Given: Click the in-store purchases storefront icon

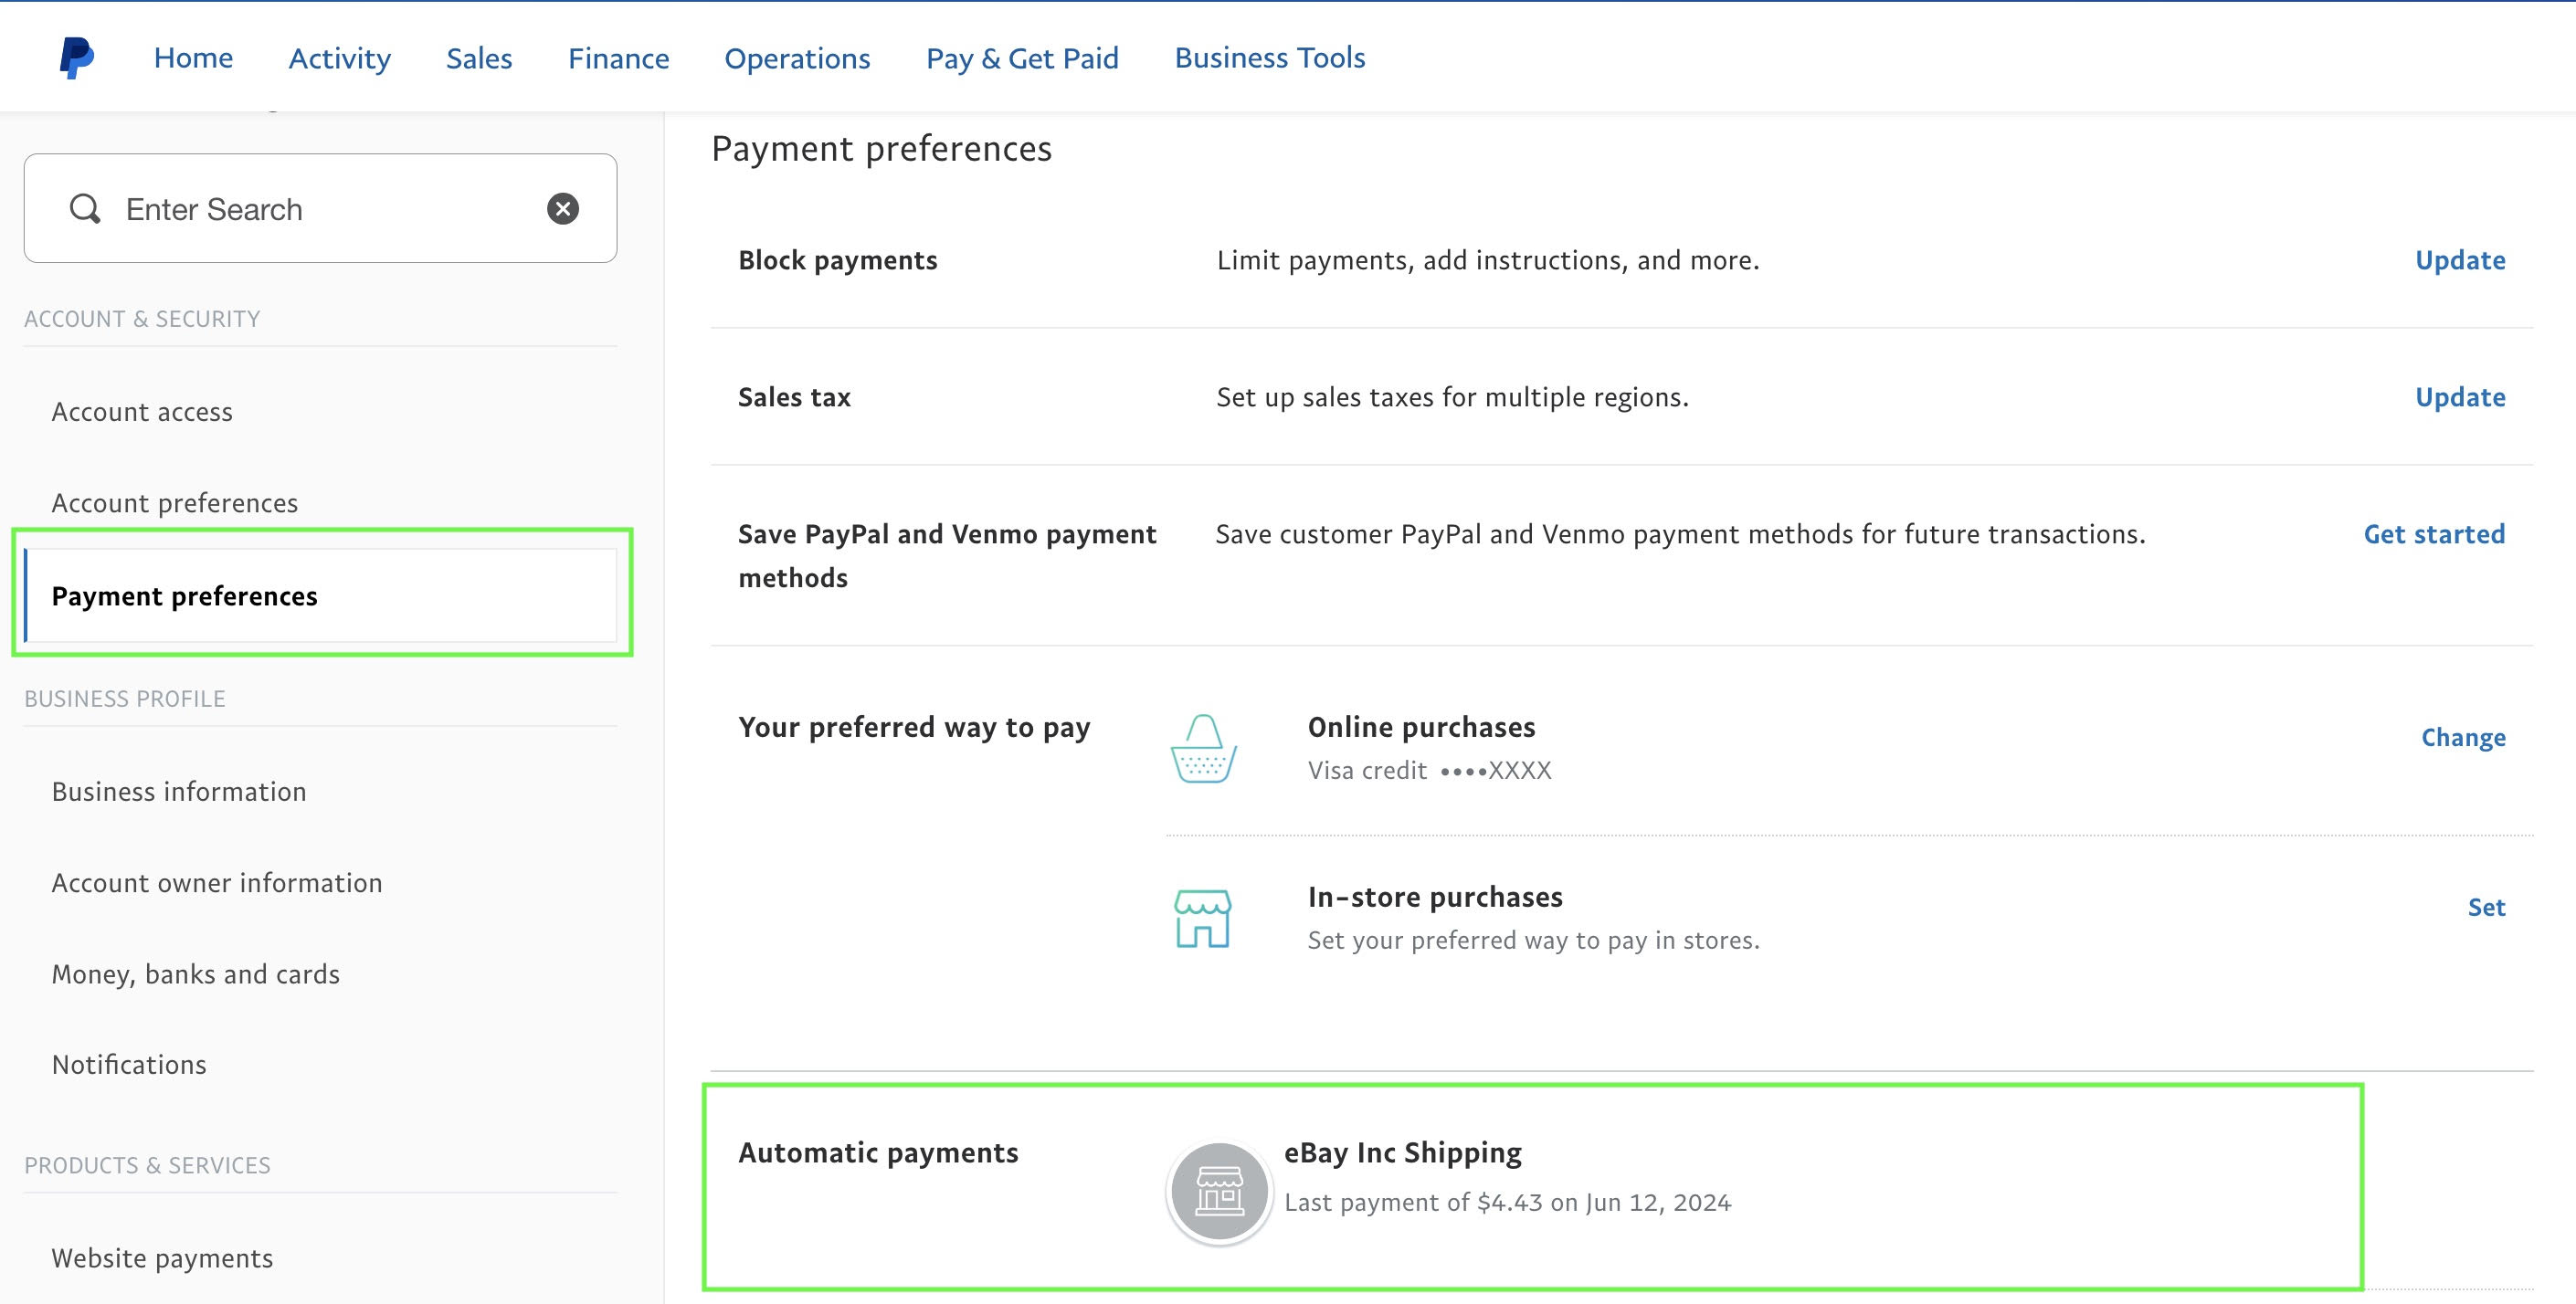Looking at the screenshot, I should (x=1203, y=918).
